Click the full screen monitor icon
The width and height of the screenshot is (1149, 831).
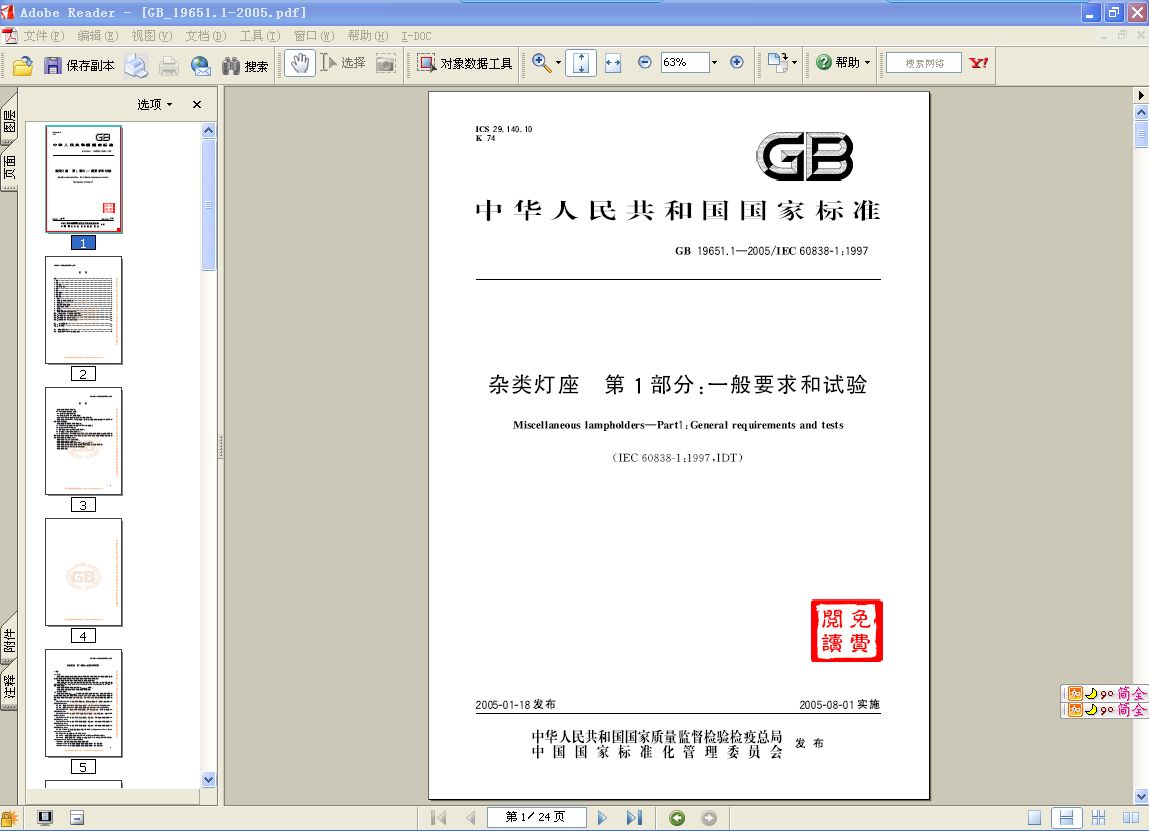pyautogui.click(x=45, y=817)
